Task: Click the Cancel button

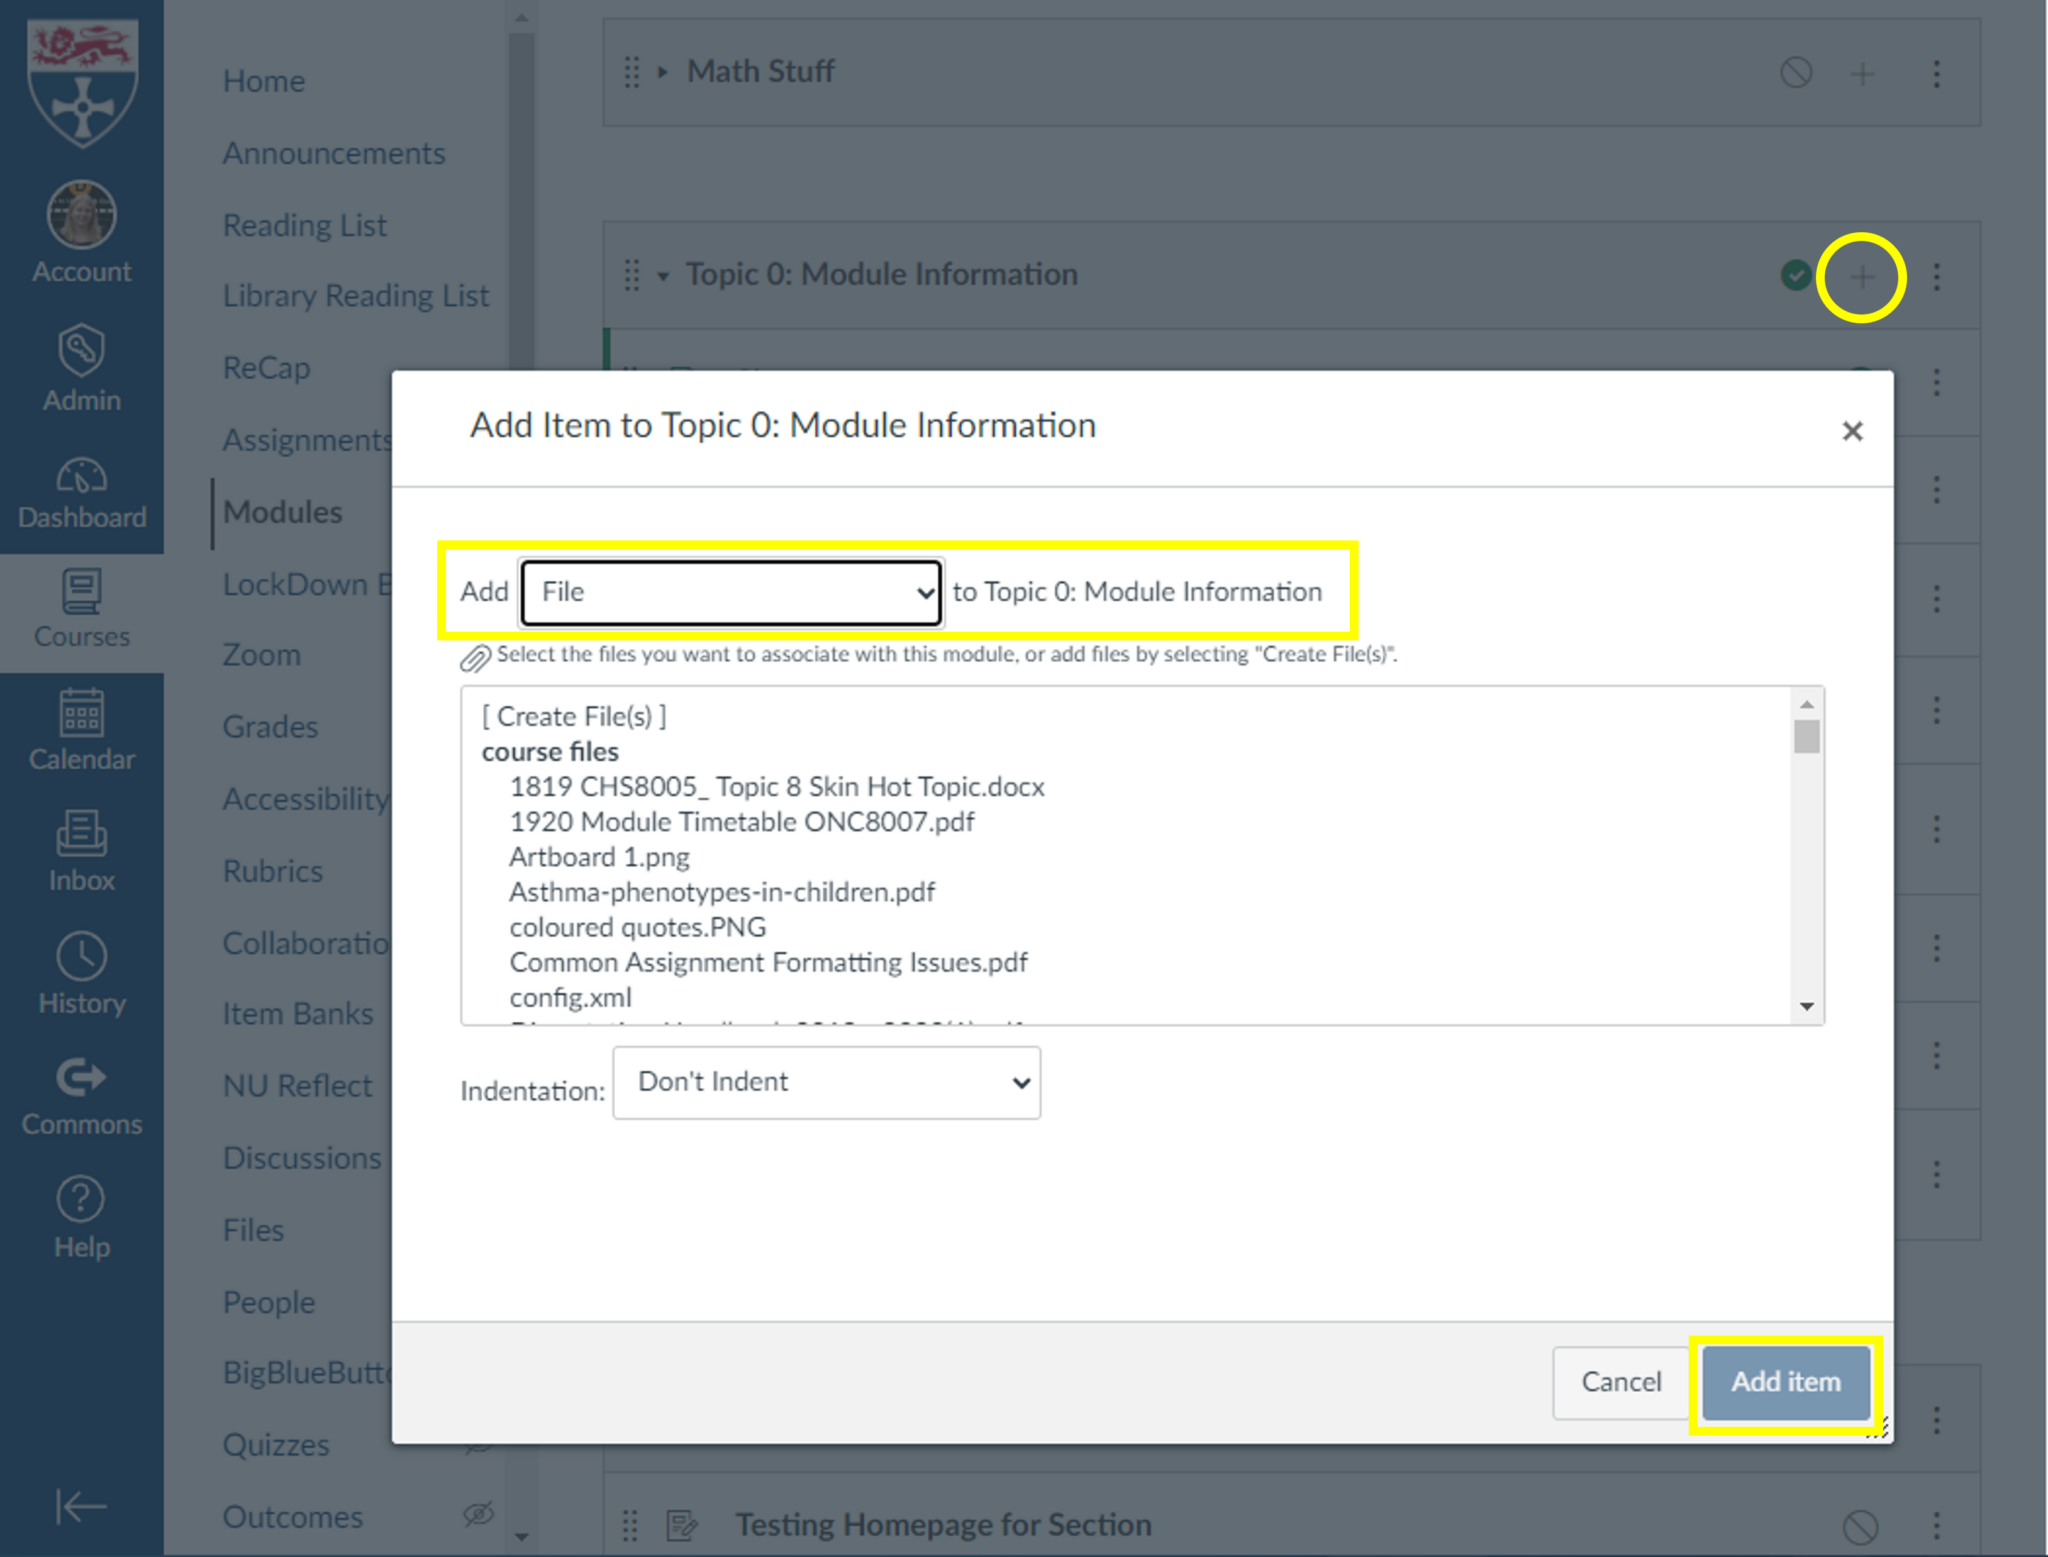Action: [1620, 1382]
